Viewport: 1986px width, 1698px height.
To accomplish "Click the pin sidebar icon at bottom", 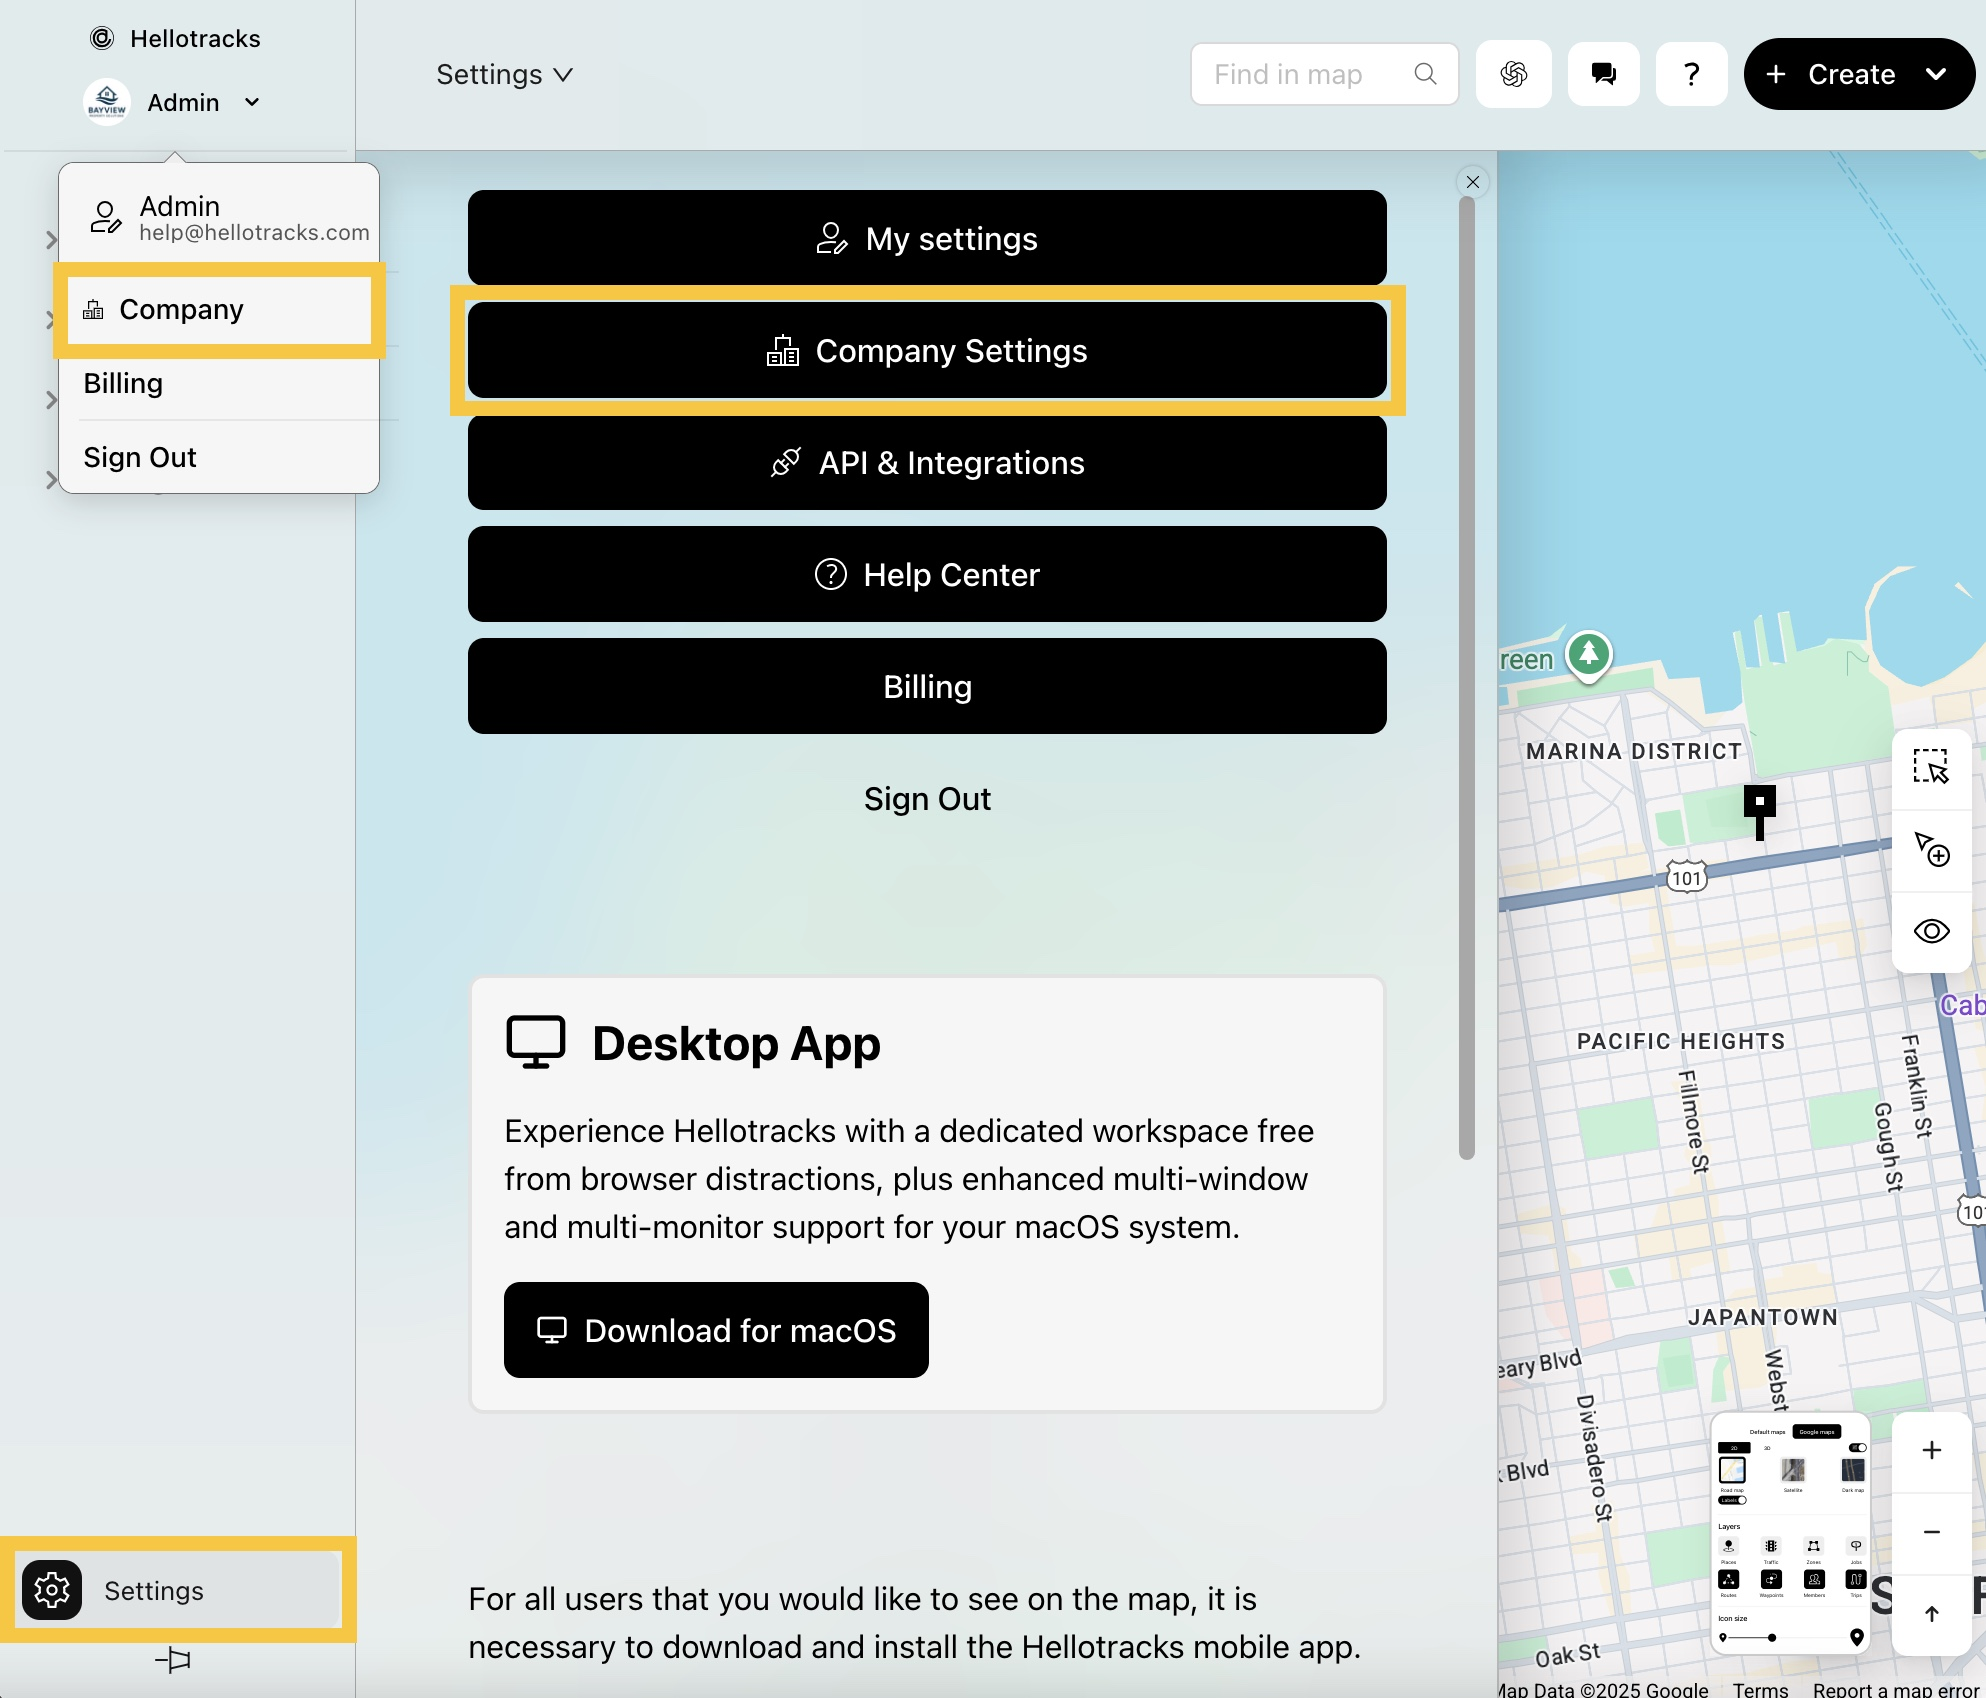I will (x=173, y=1660).
